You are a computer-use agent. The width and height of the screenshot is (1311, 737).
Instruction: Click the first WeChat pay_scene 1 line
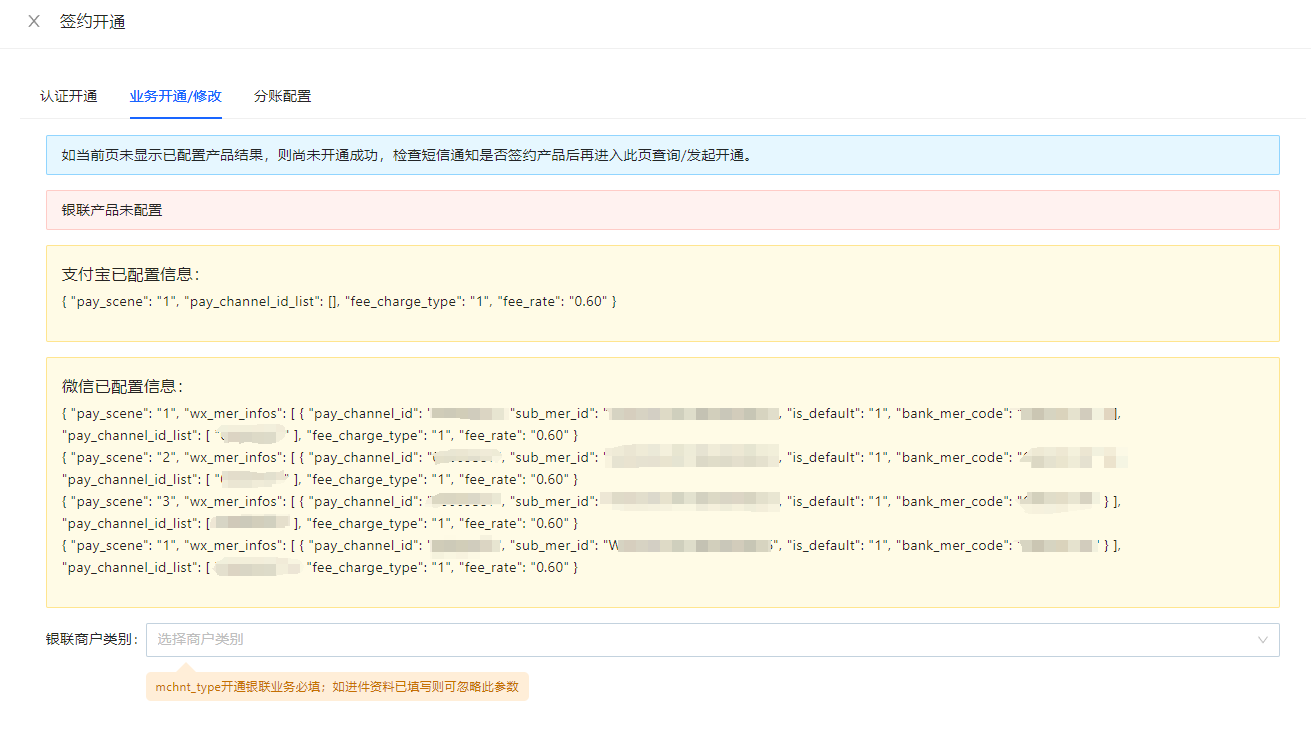(120, 413)
